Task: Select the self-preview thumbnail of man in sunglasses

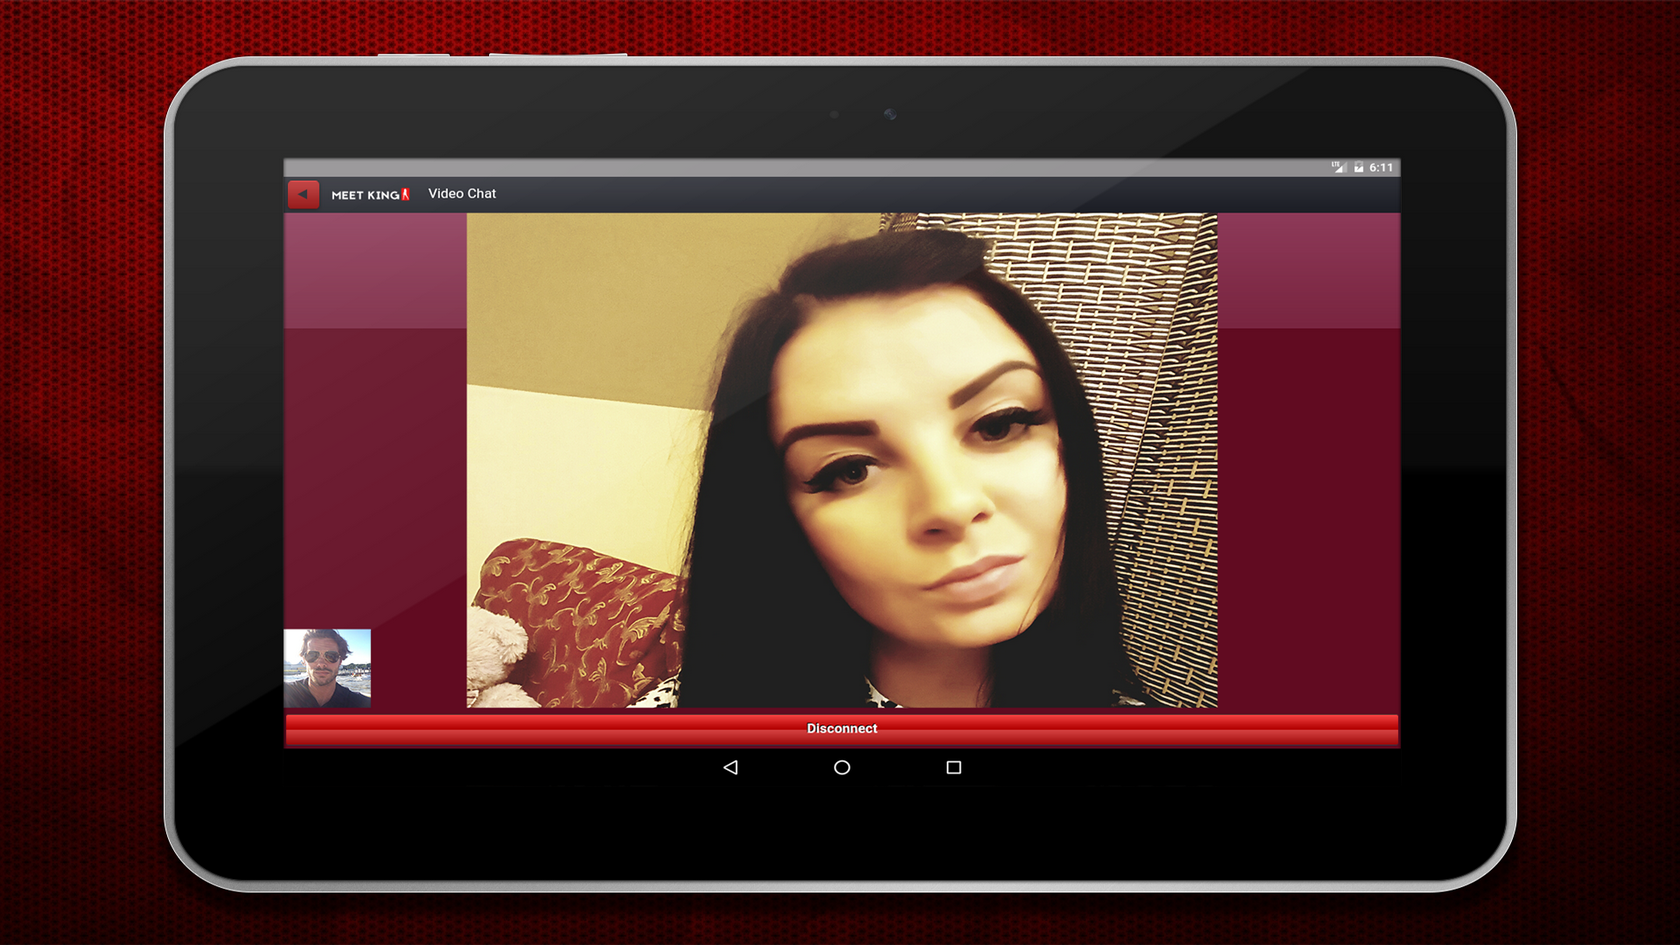Action: point(327,668)
